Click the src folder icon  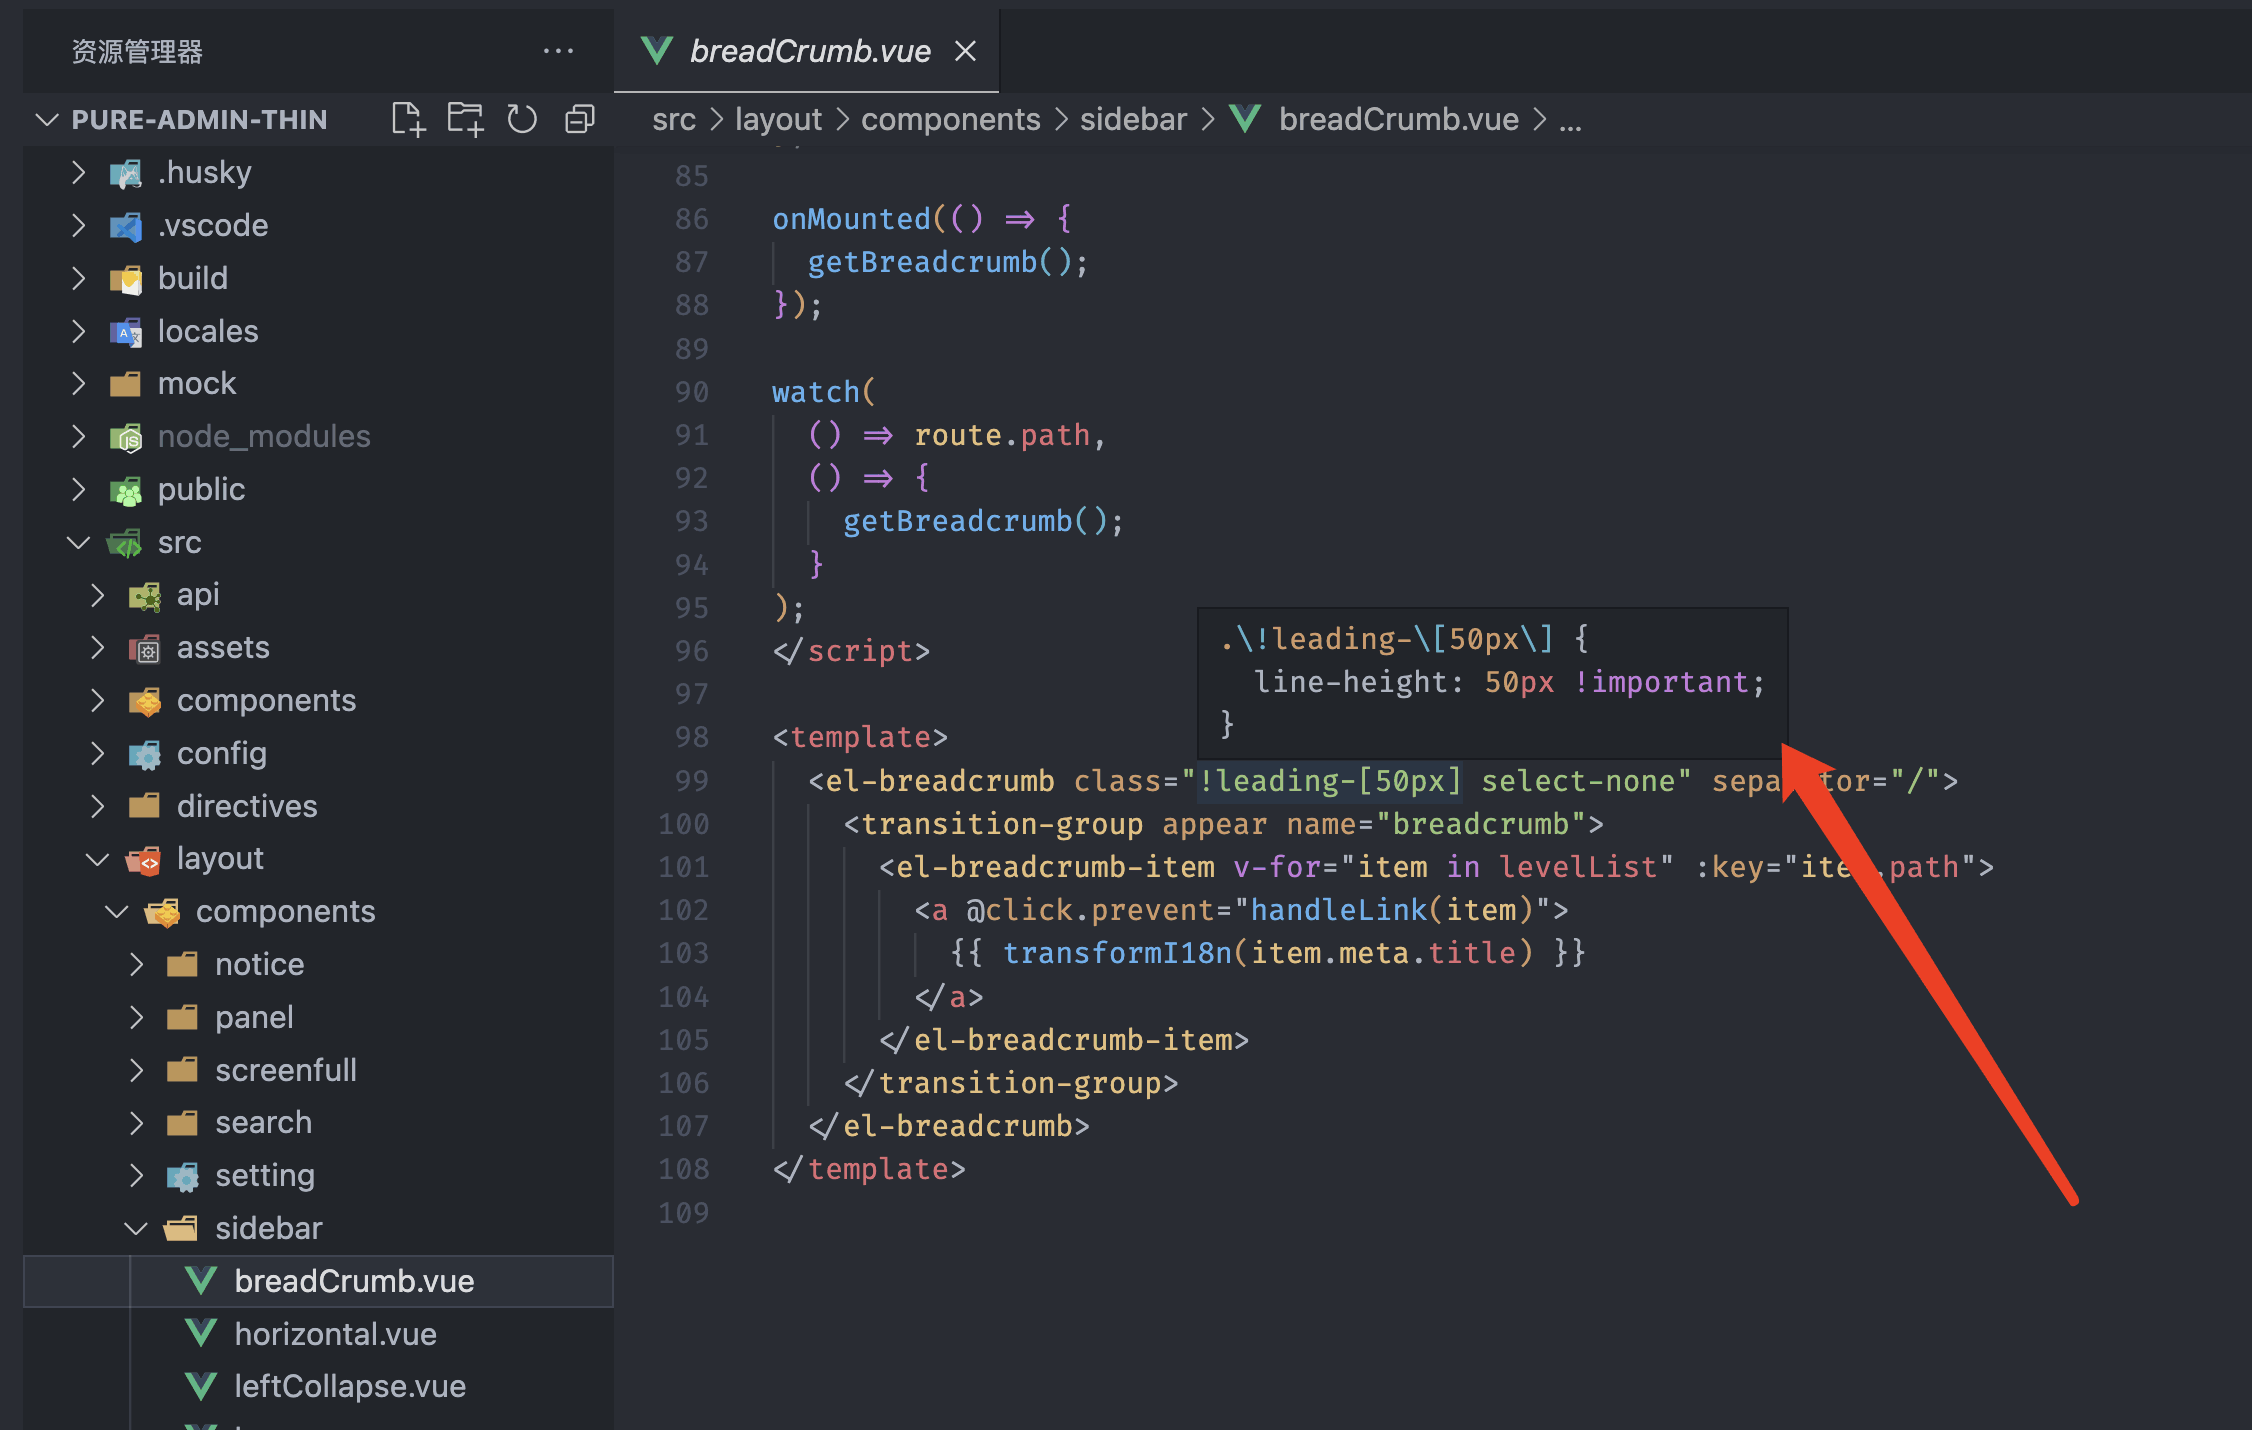126,543
